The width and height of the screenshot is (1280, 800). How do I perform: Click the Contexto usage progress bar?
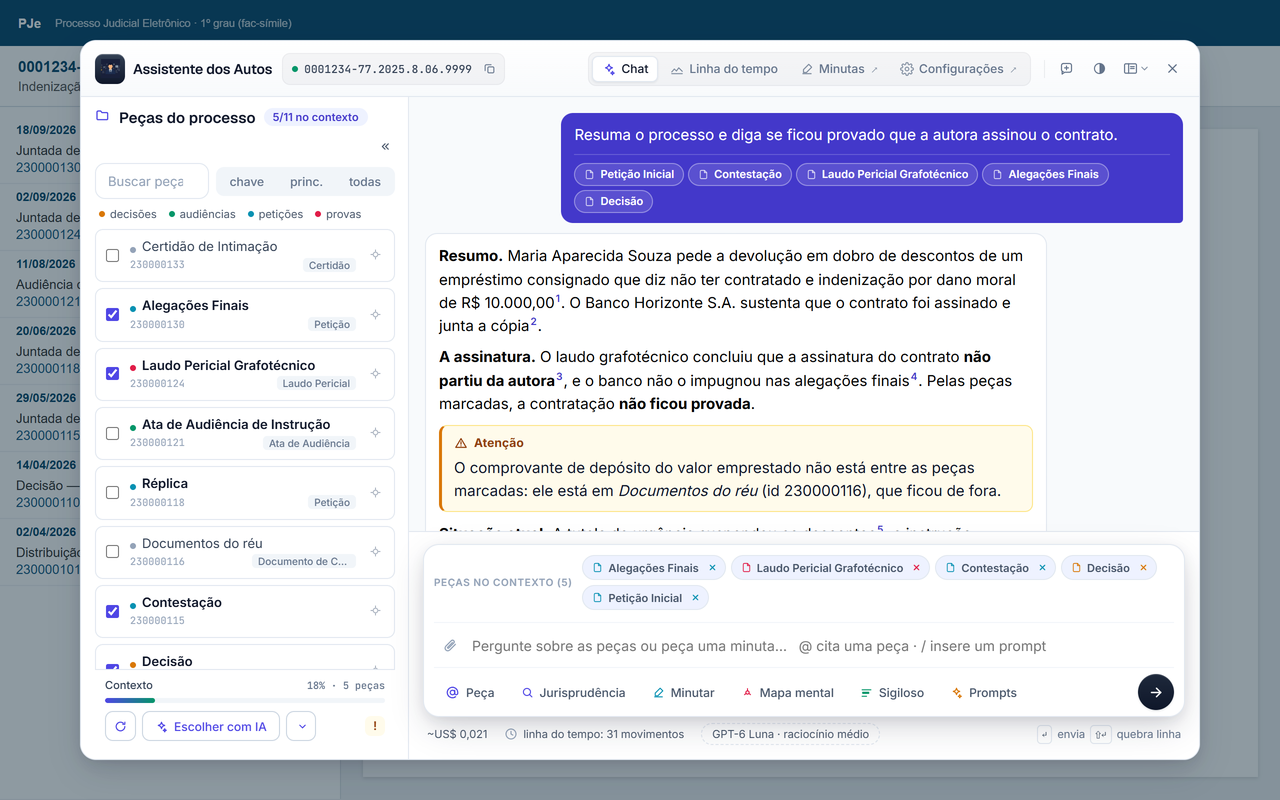click(245, 701)
